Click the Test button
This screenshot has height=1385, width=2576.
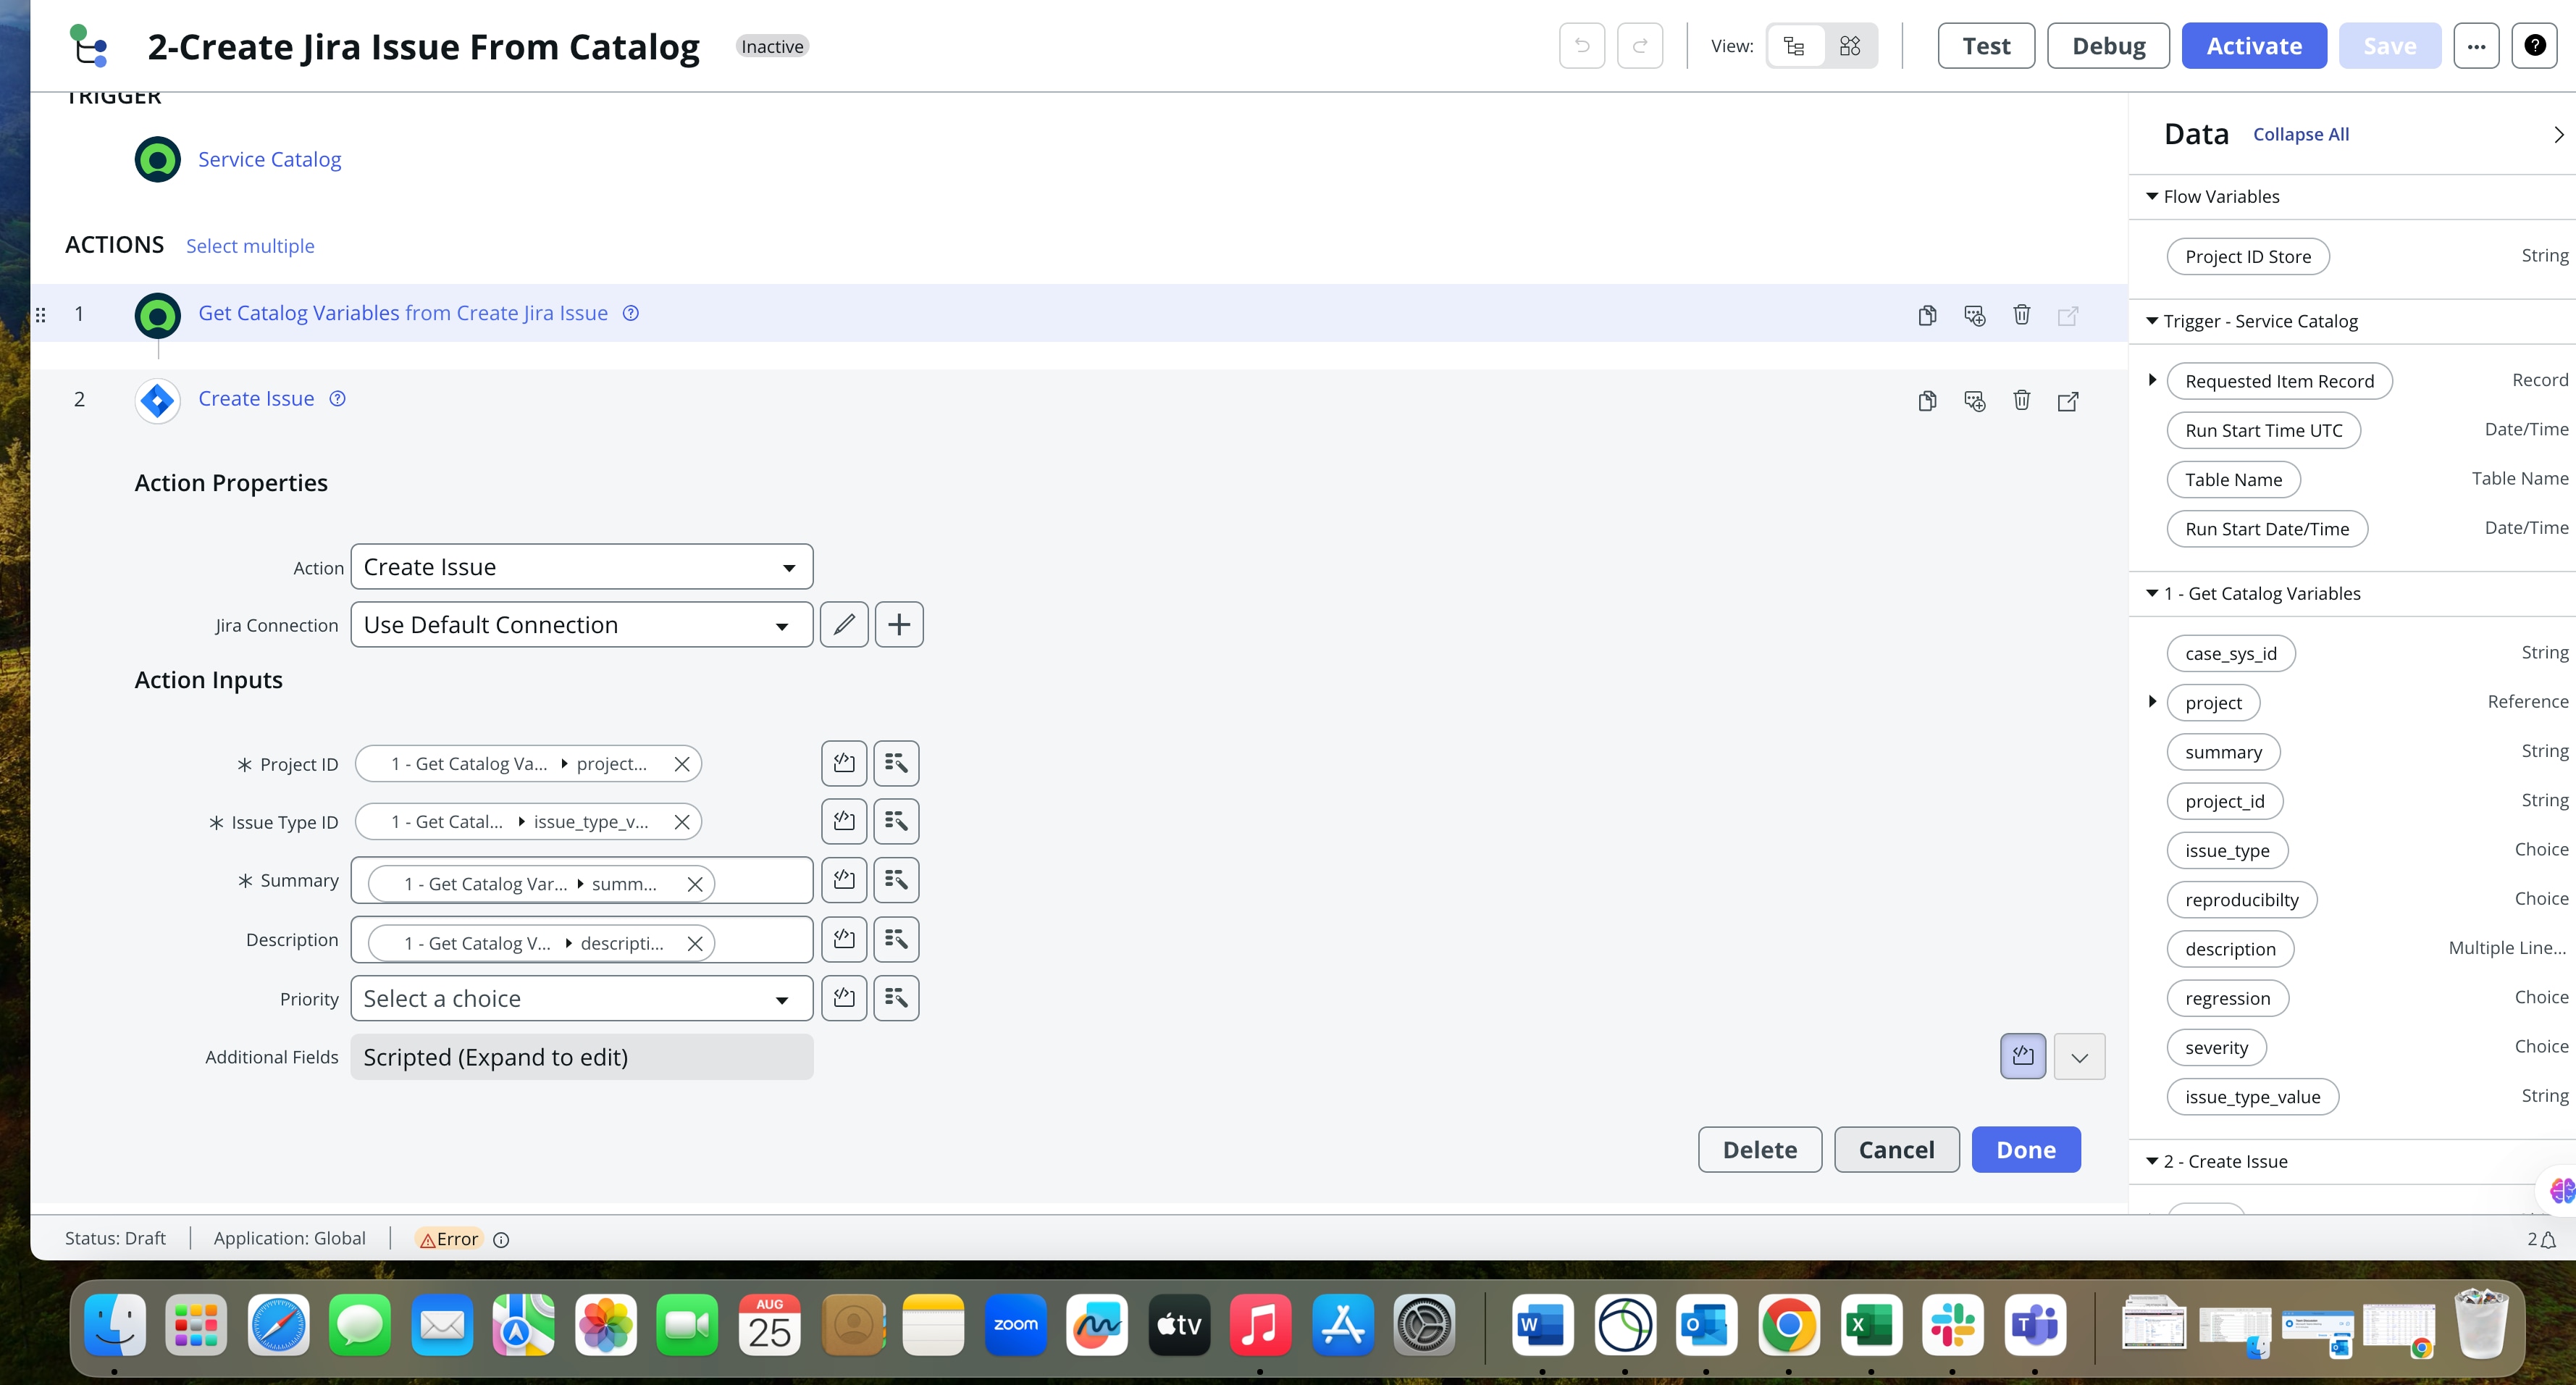pos(1986,46)
